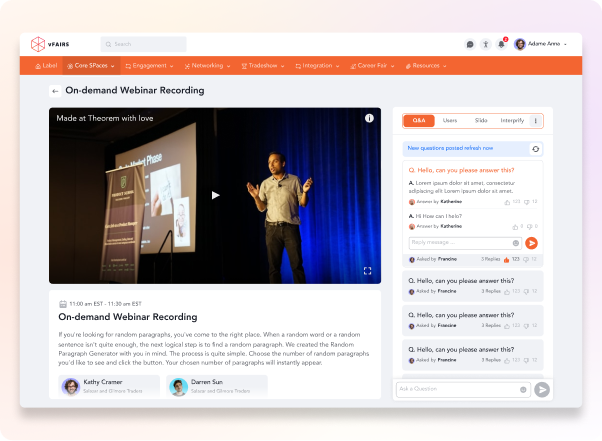The image size is (602, 441).
Task: Send the reply with orange send button
Action: (x=531, y=243)
